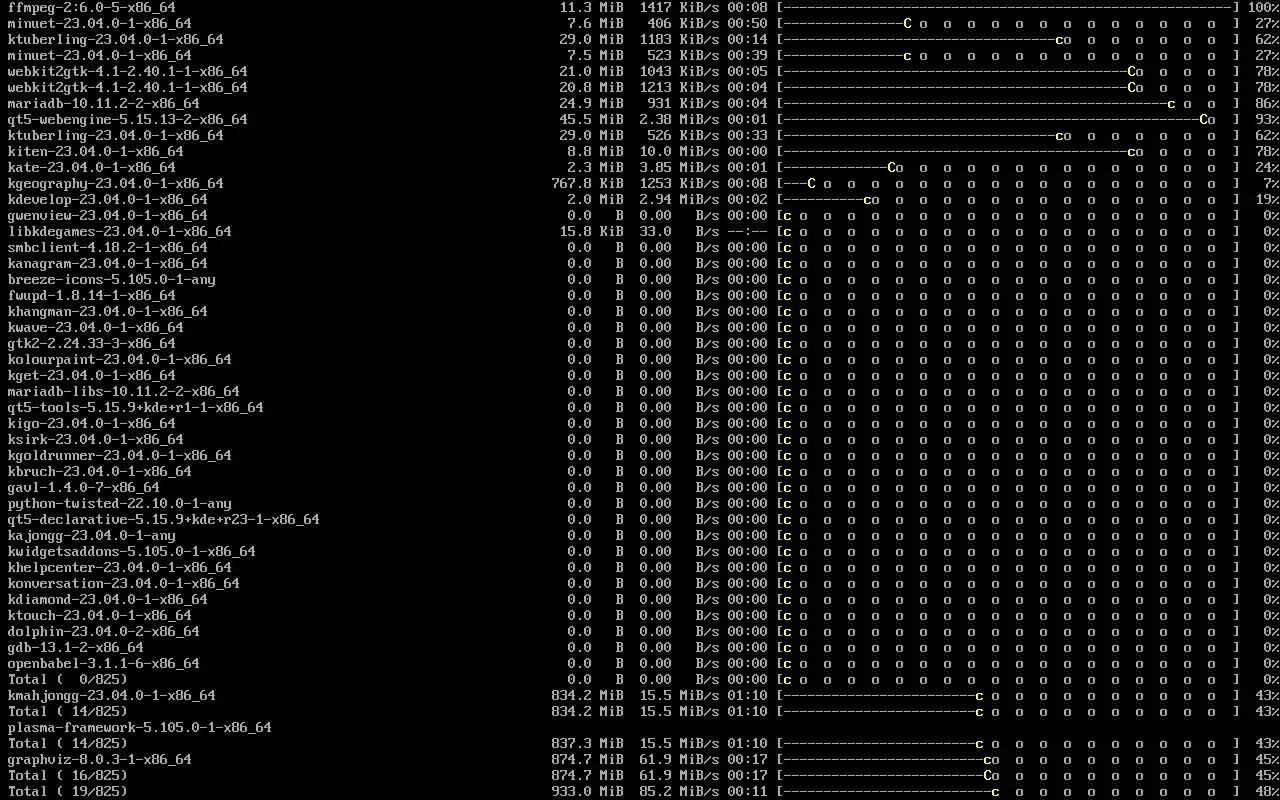This screenshot has width=1280, height=800.
Task: Click the kgeography download progress bar
Action: click(1007, 183)
